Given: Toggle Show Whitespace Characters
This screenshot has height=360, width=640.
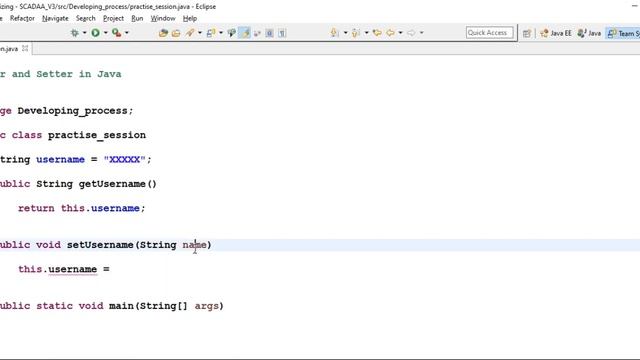Looking at the screenshot, I should pyautogui.click(x=282, y=33).
